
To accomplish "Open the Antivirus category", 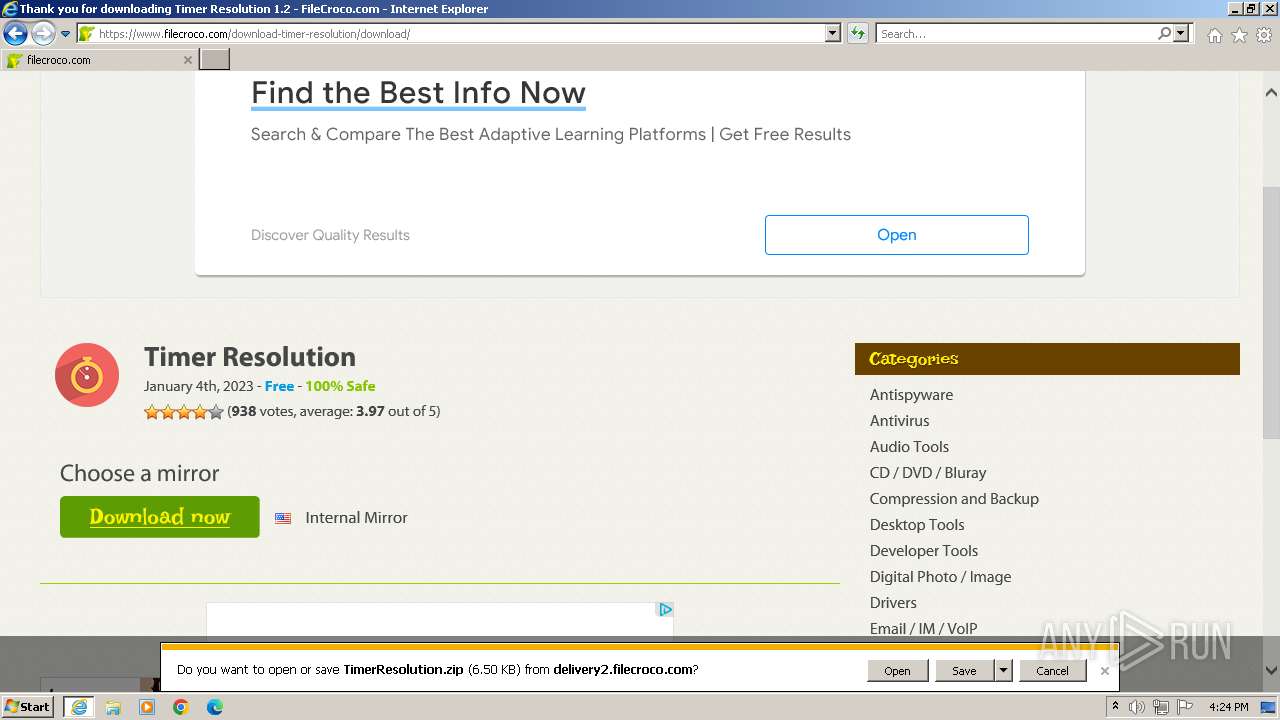I will tap(899, 421).
